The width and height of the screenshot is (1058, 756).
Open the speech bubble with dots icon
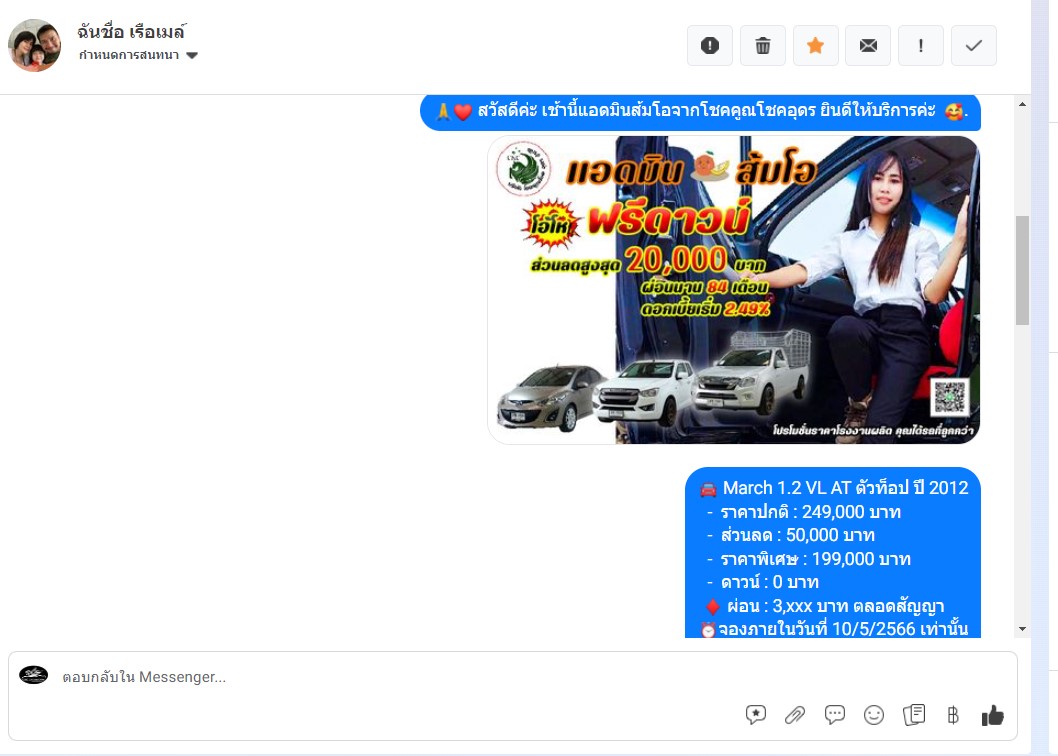tap(835, 715)
